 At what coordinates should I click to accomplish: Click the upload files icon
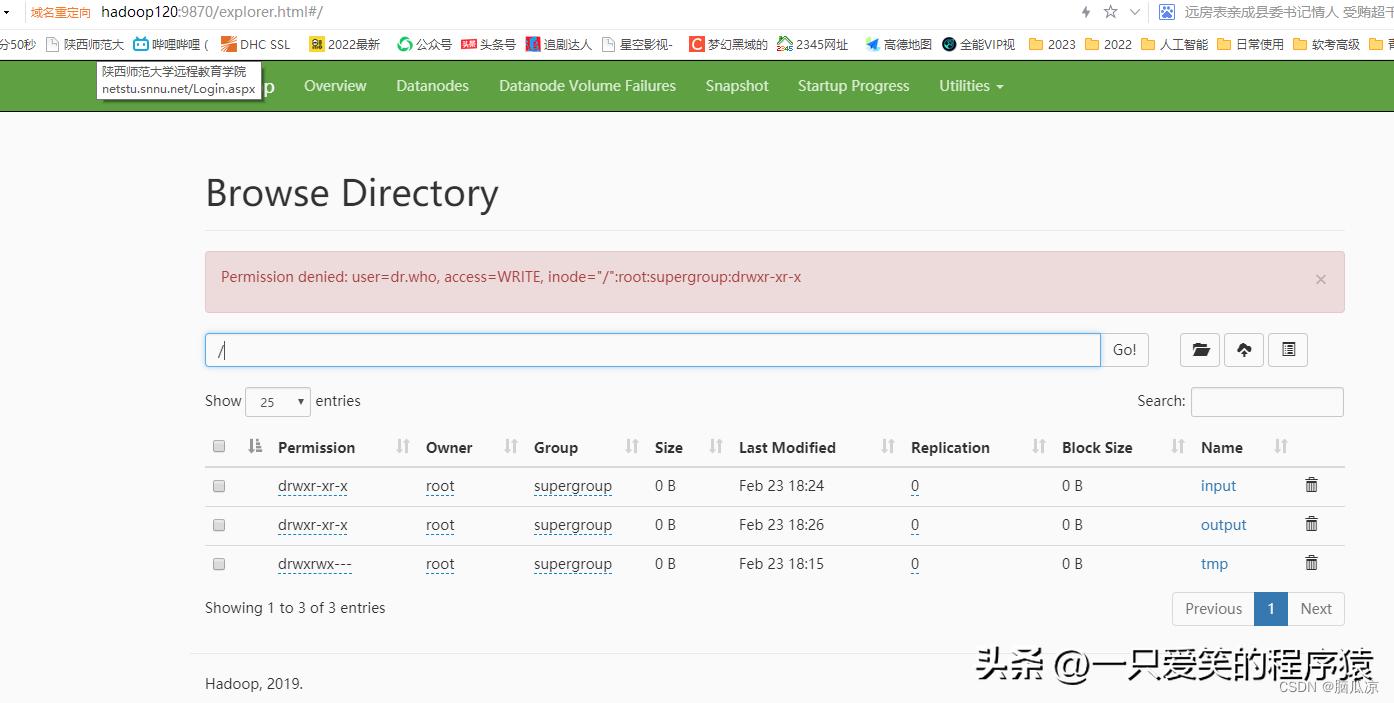coord(1243,349)
